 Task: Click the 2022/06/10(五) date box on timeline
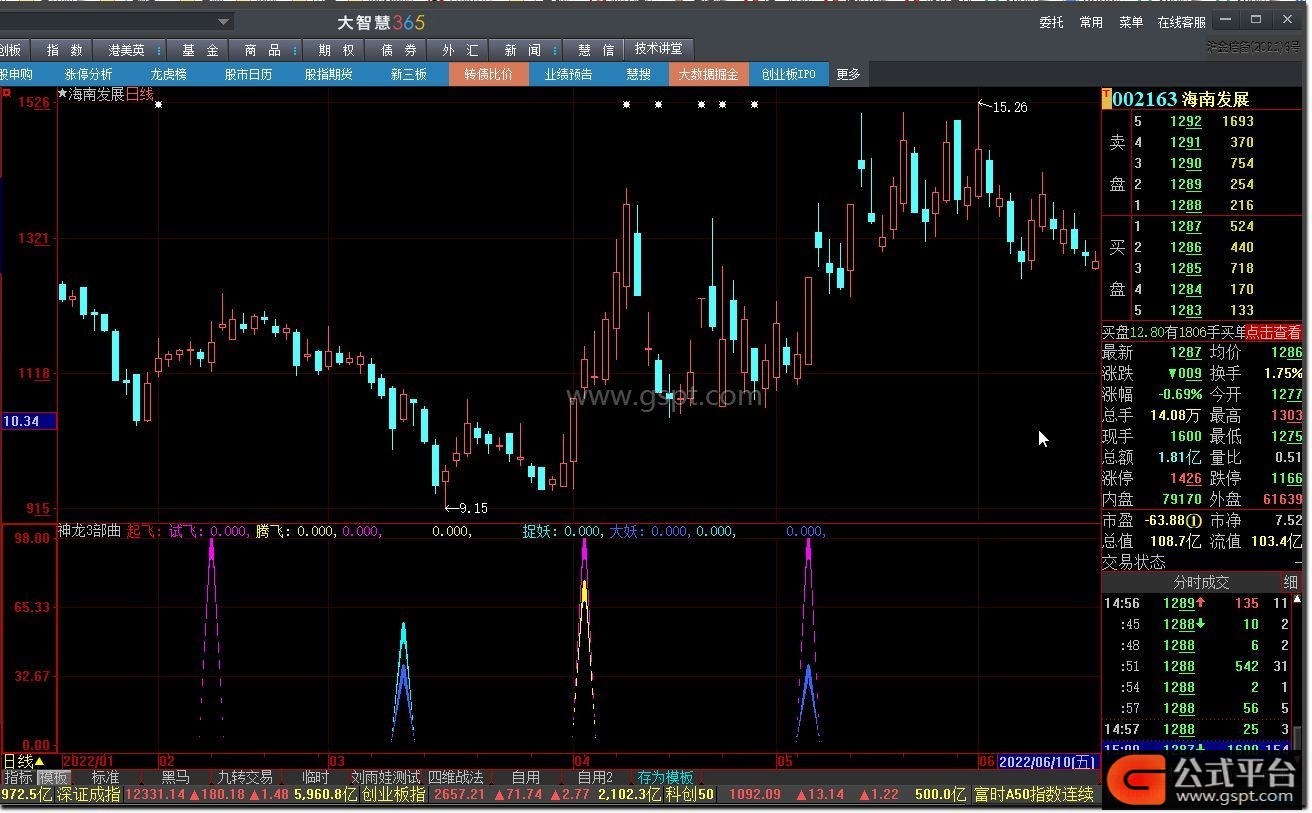pos(1046,762)
